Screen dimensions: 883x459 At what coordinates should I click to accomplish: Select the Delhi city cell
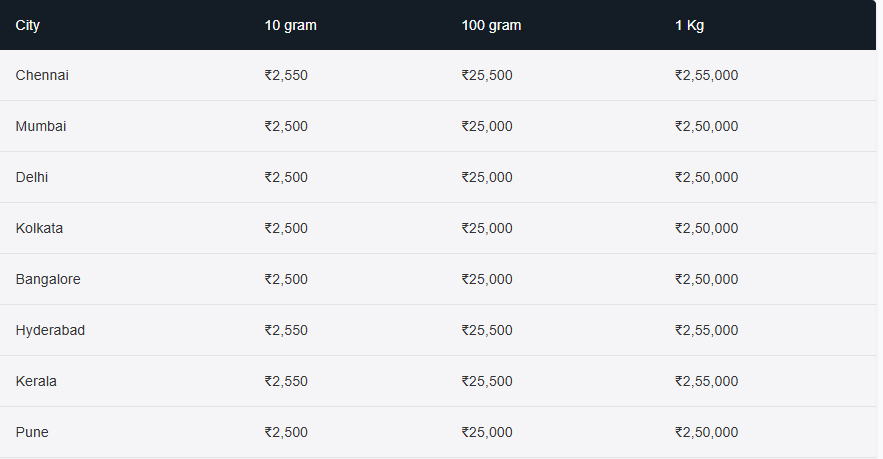click(x=32, y=177)
